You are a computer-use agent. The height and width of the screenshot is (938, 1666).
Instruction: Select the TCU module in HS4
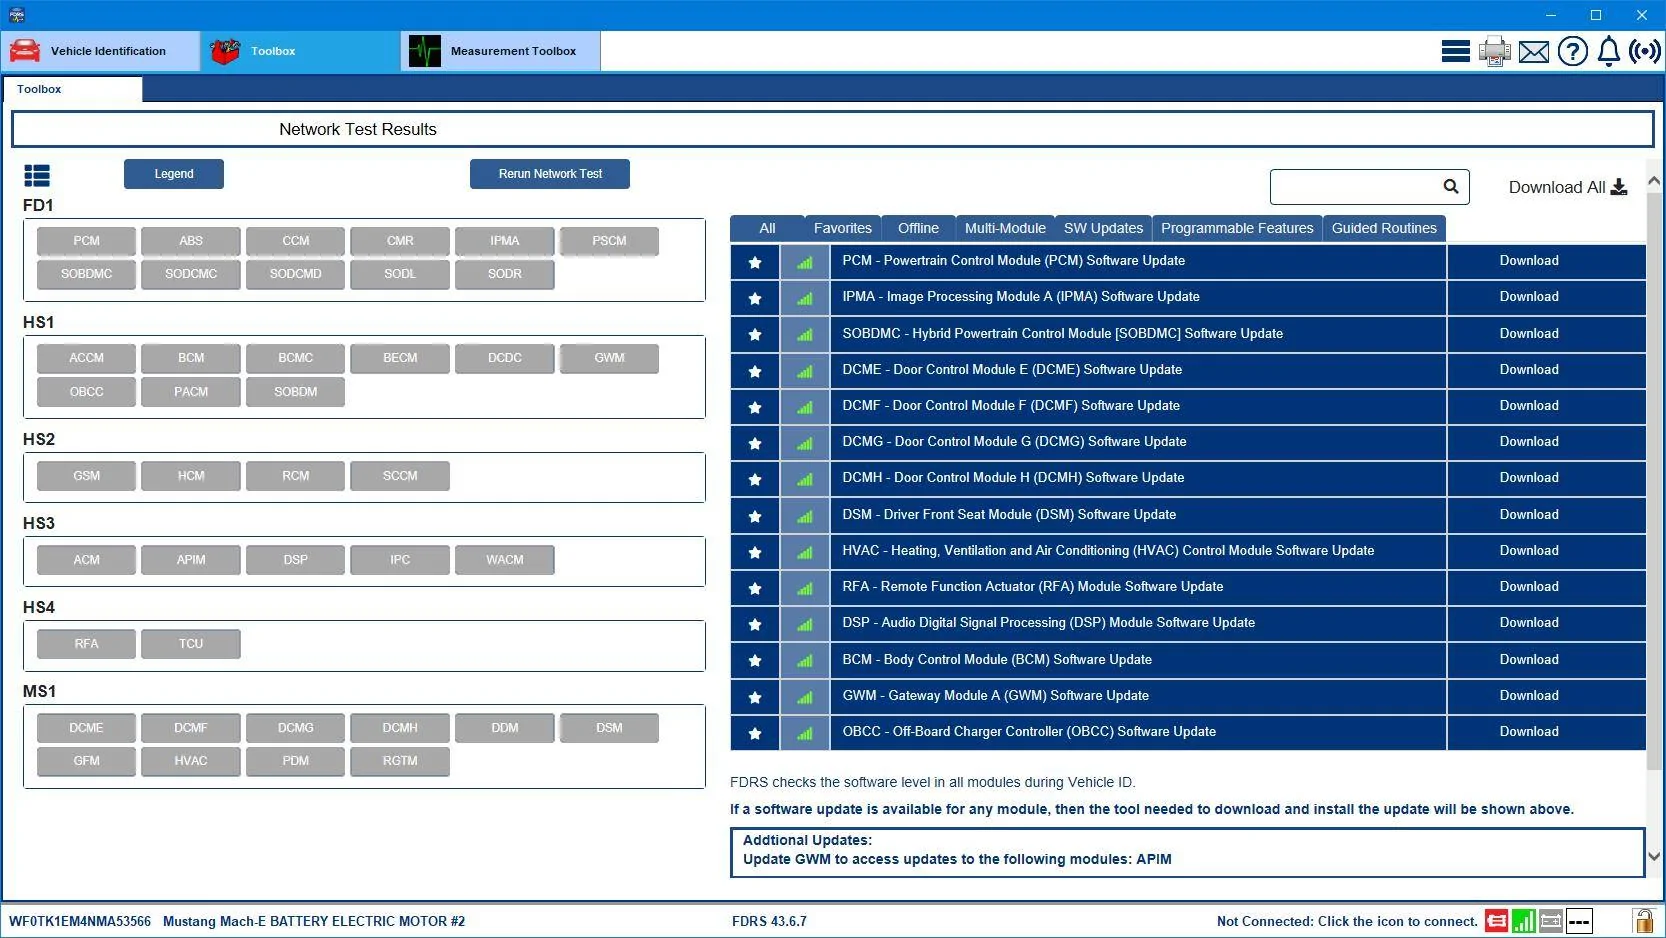point(191,644)
